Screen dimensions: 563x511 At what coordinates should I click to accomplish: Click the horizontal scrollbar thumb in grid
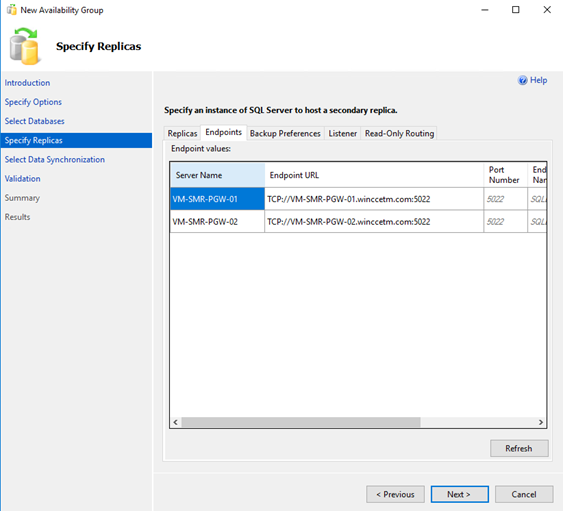tap(301, 422)
